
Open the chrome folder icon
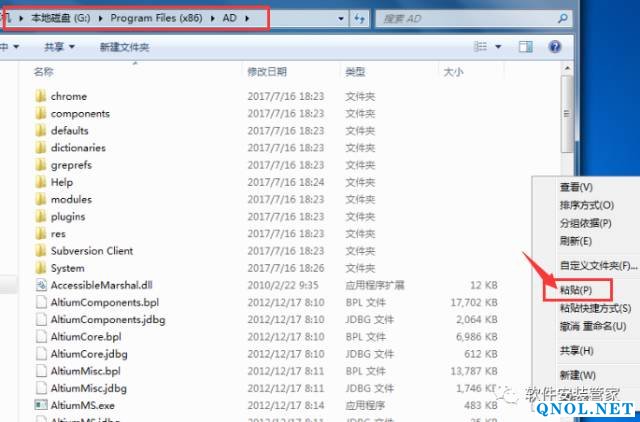(40, 96)
